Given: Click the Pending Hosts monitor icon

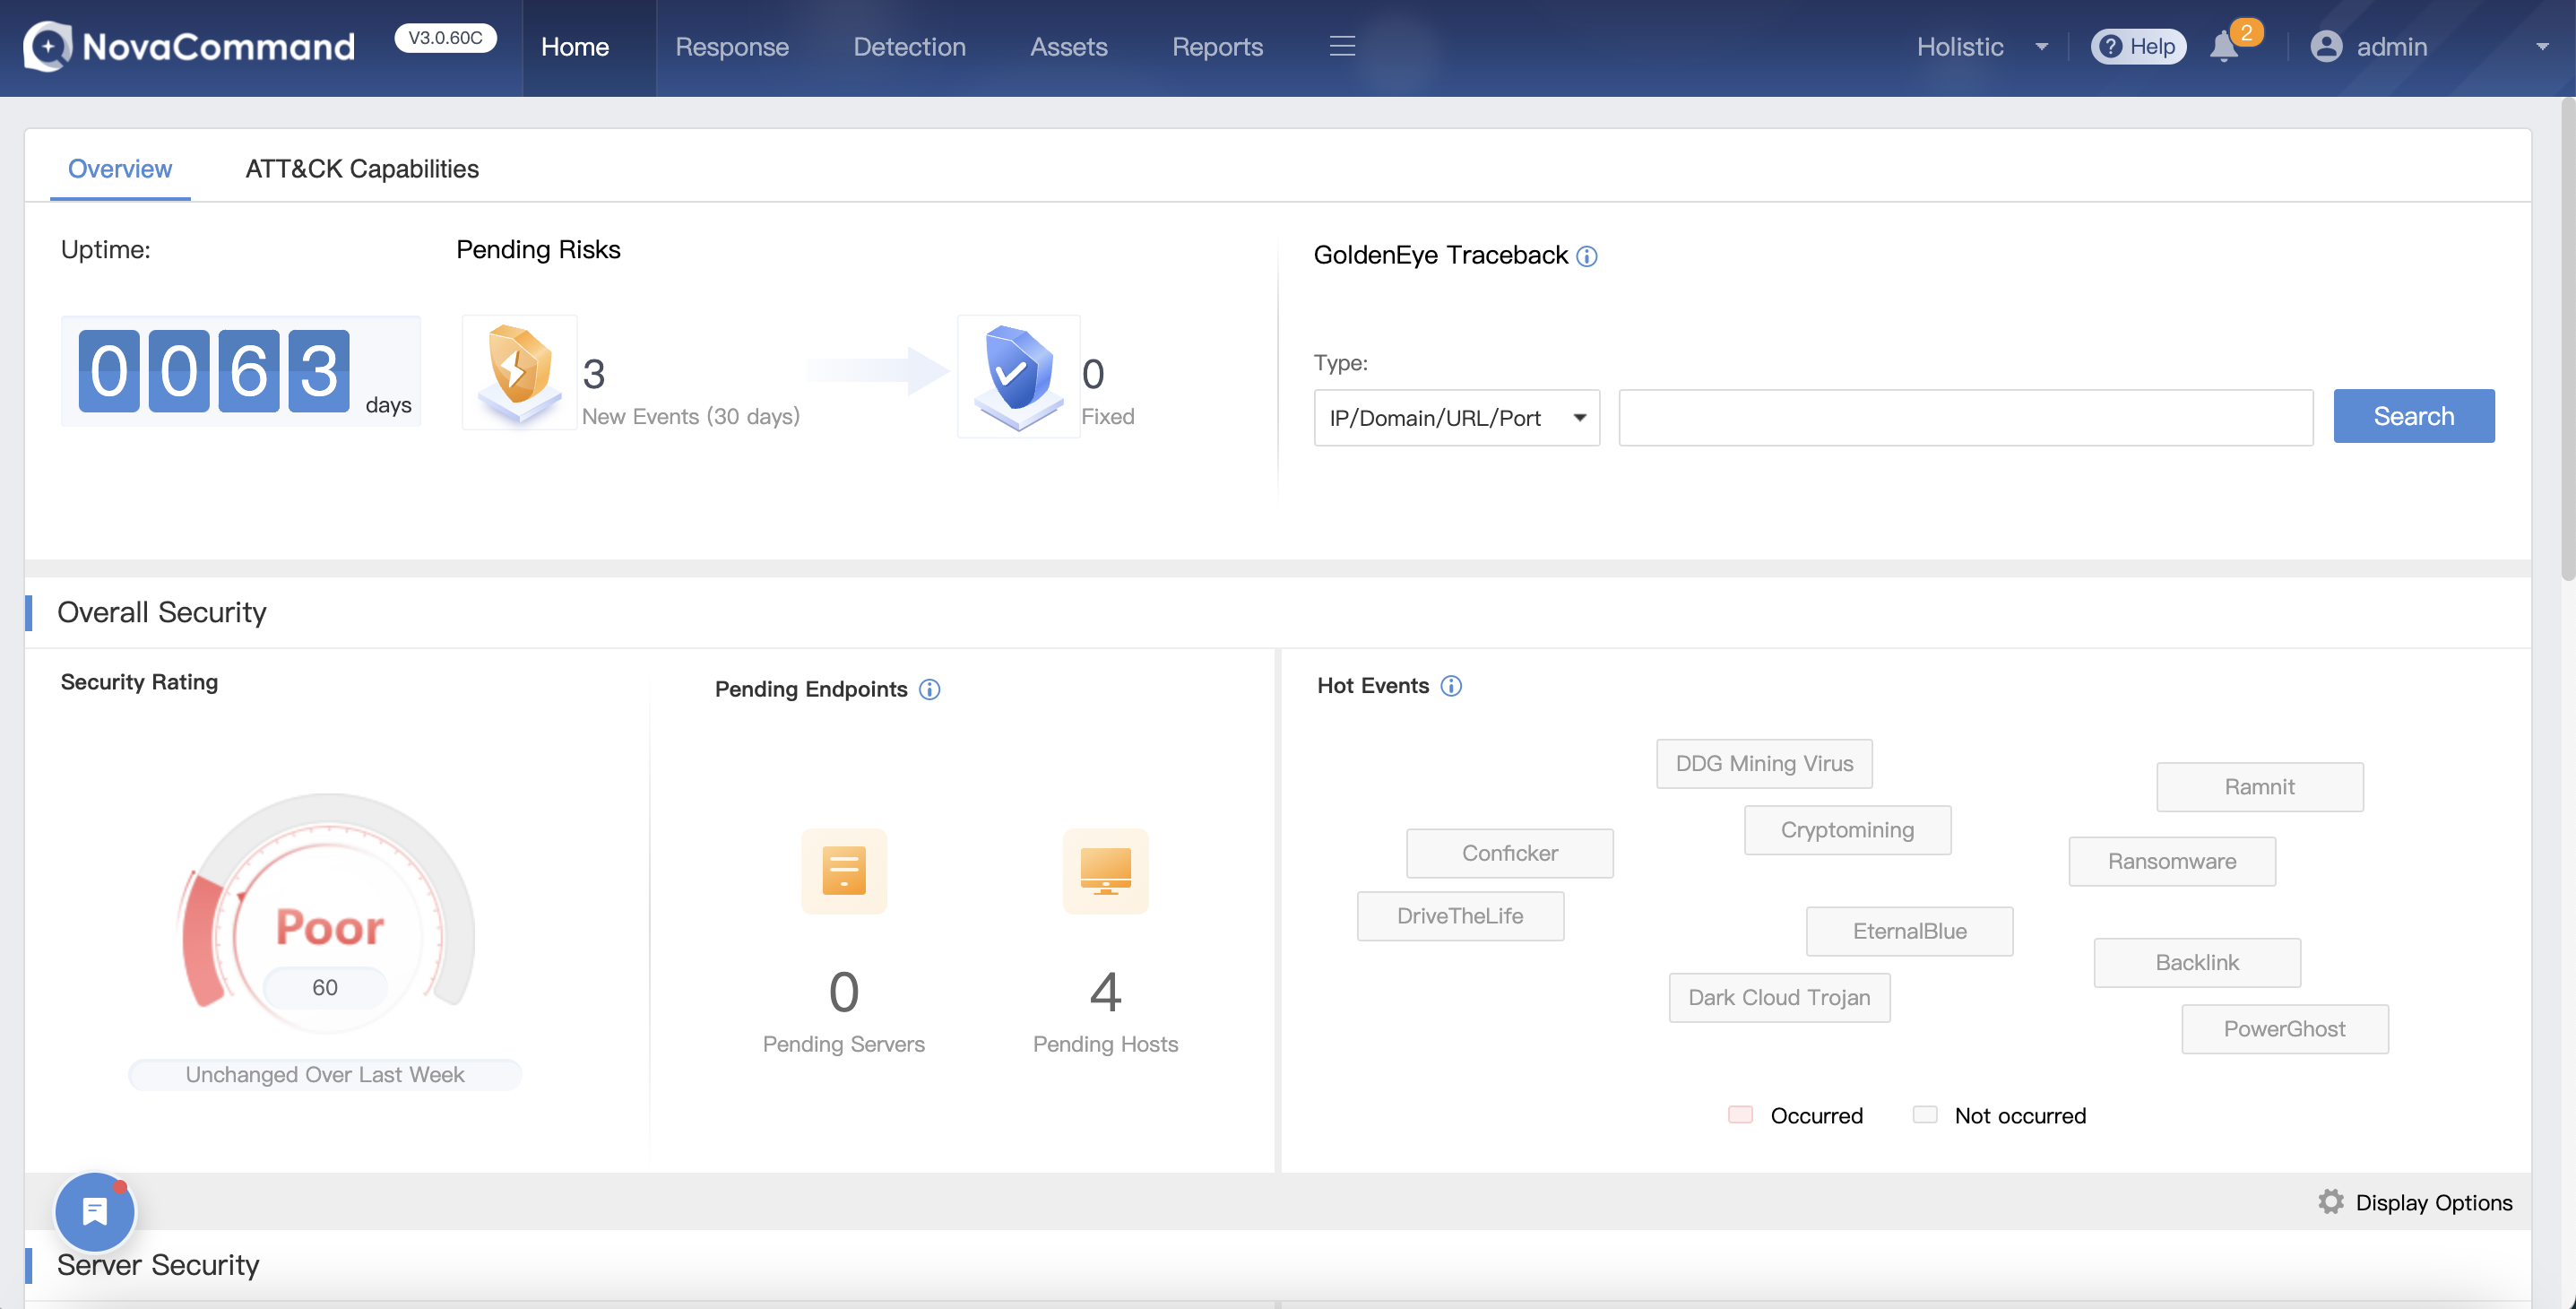Looking at the screenshot, I should pos(1105,870).
